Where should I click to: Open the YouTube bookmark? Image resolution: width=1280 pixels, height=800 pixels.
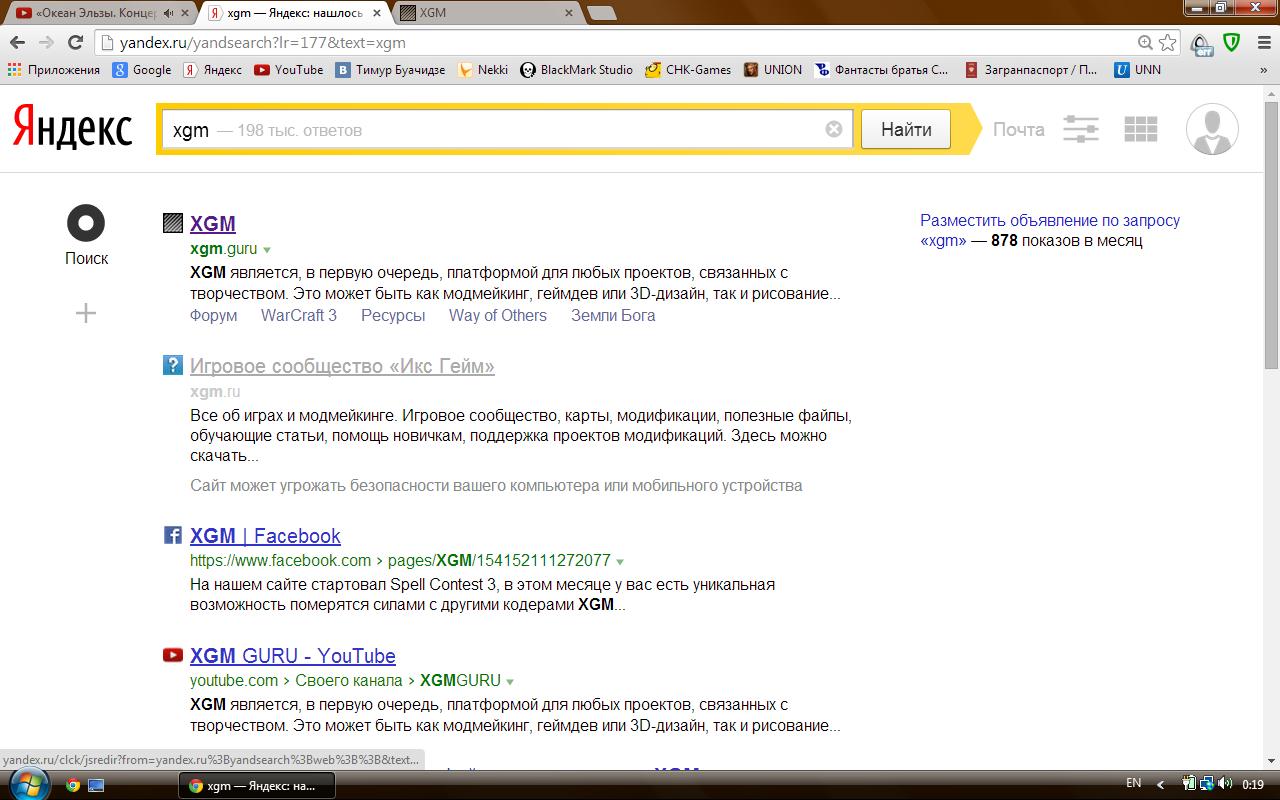coord(289,70)
